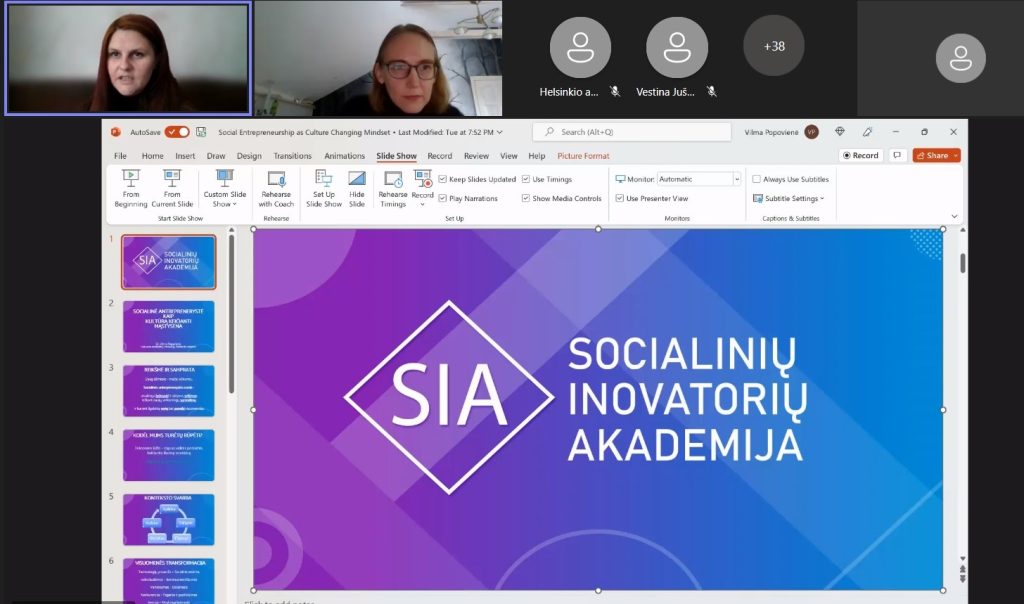The height and width of the screenshot is (604, 1024).
Task: Open the File menu
Action: point(120,156)
